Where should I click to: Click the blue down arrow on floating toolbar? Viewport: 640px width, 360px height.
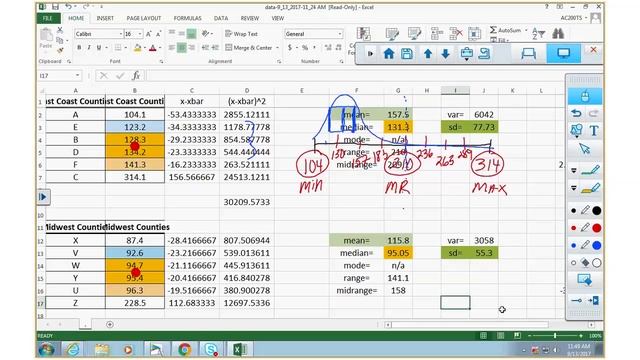445,53
